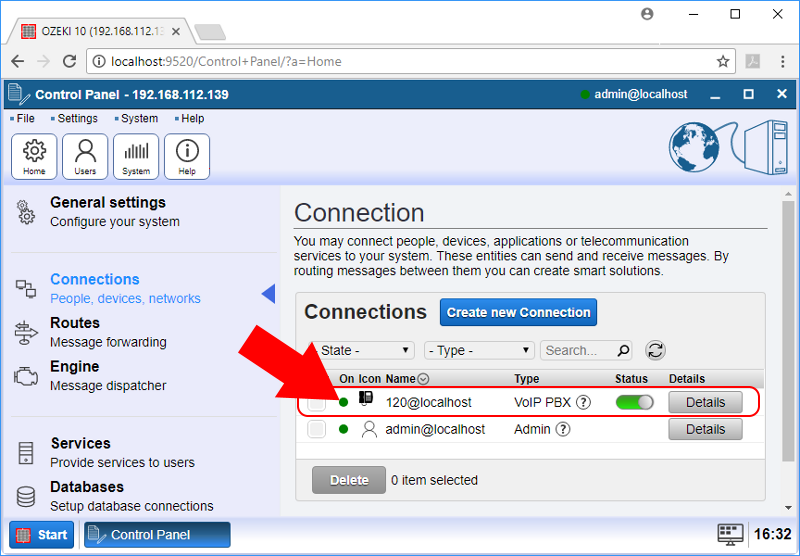Click the Admin type help question mark
The height and width of the screenshot is (556, 800).
(x=563, y=429)
